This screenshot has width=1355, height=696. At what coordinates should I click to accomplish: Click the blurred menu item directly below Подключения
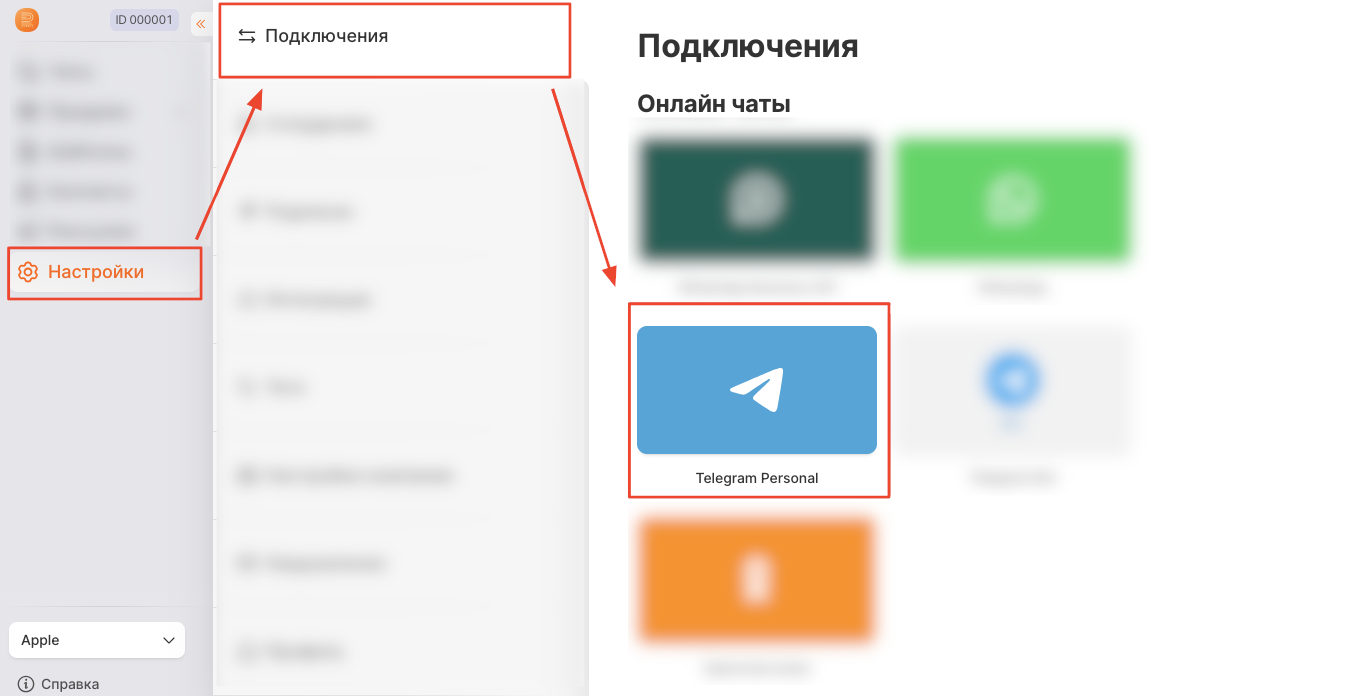[400, 125]
